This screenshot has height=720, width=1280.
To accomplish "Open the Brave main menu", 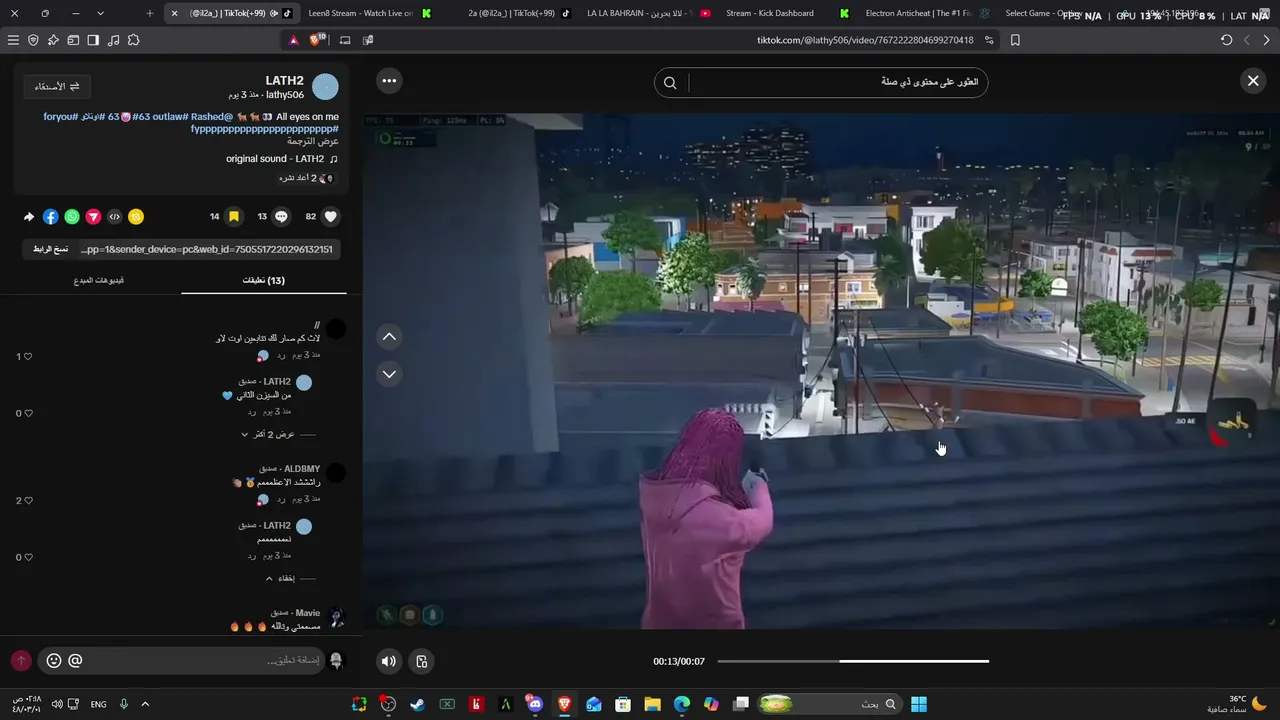I will click(13, 40).
